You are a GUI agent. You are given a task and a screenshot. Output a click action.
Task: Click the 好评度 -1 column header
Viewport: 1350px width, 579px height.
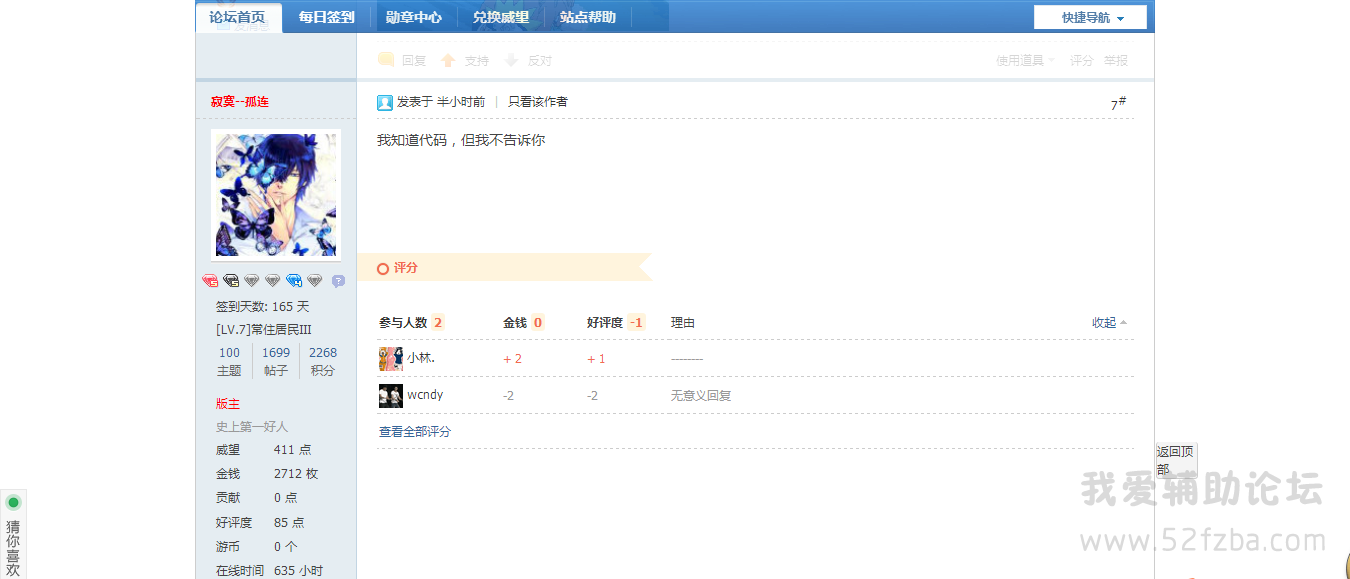tap(616, 322)
